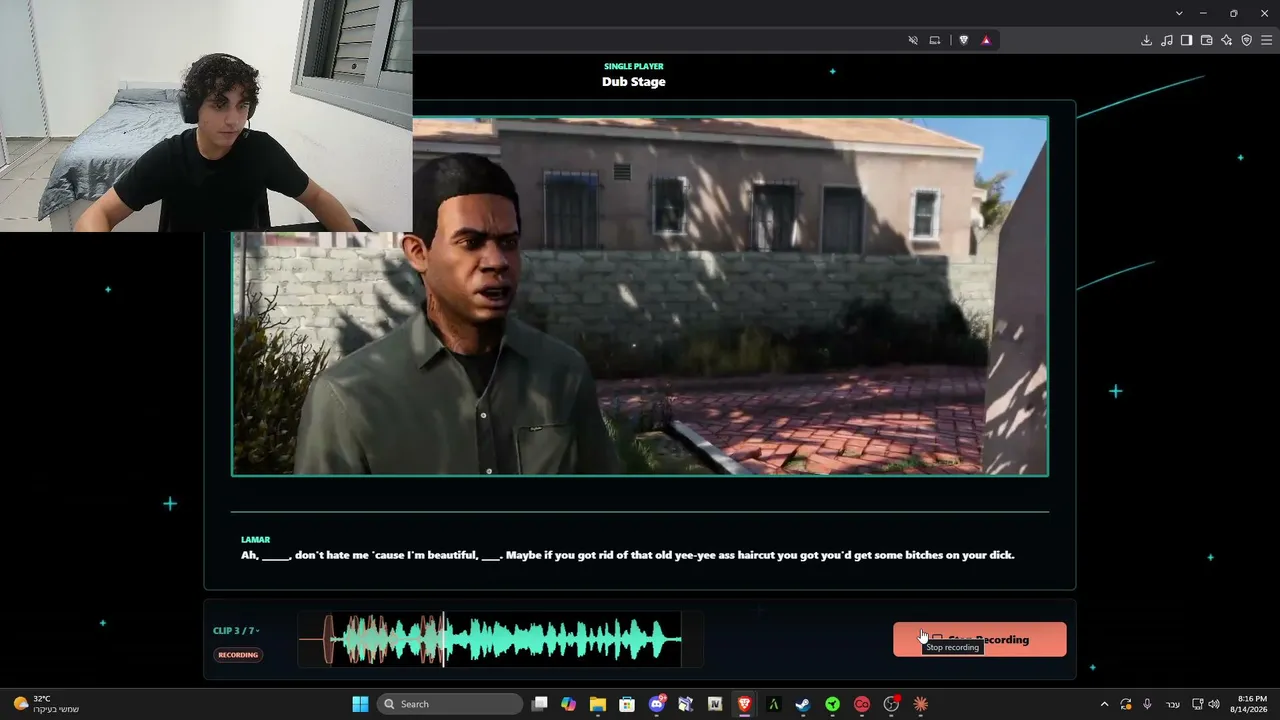
Task: Click the SINGLE PLAYER mode label
Action: (634, 66)
